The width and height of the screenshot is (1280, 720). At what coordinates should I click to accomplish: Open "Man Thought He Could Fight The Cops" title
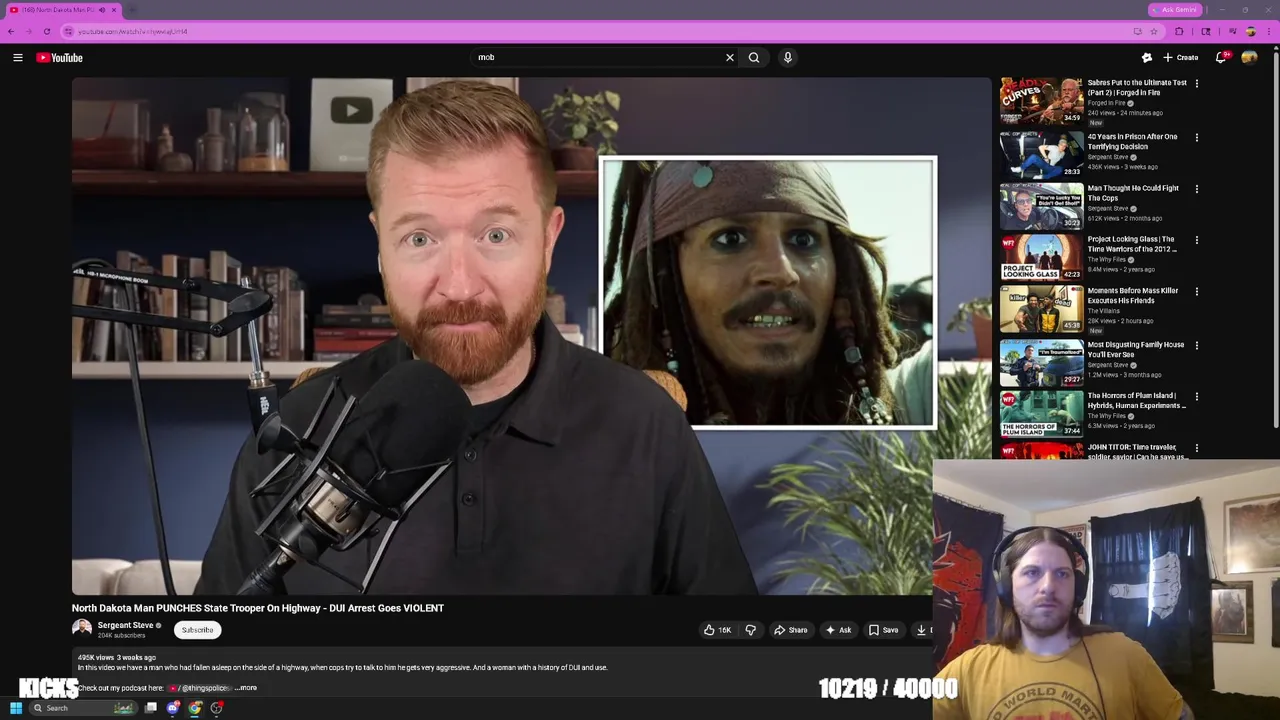coord(1133,193)
